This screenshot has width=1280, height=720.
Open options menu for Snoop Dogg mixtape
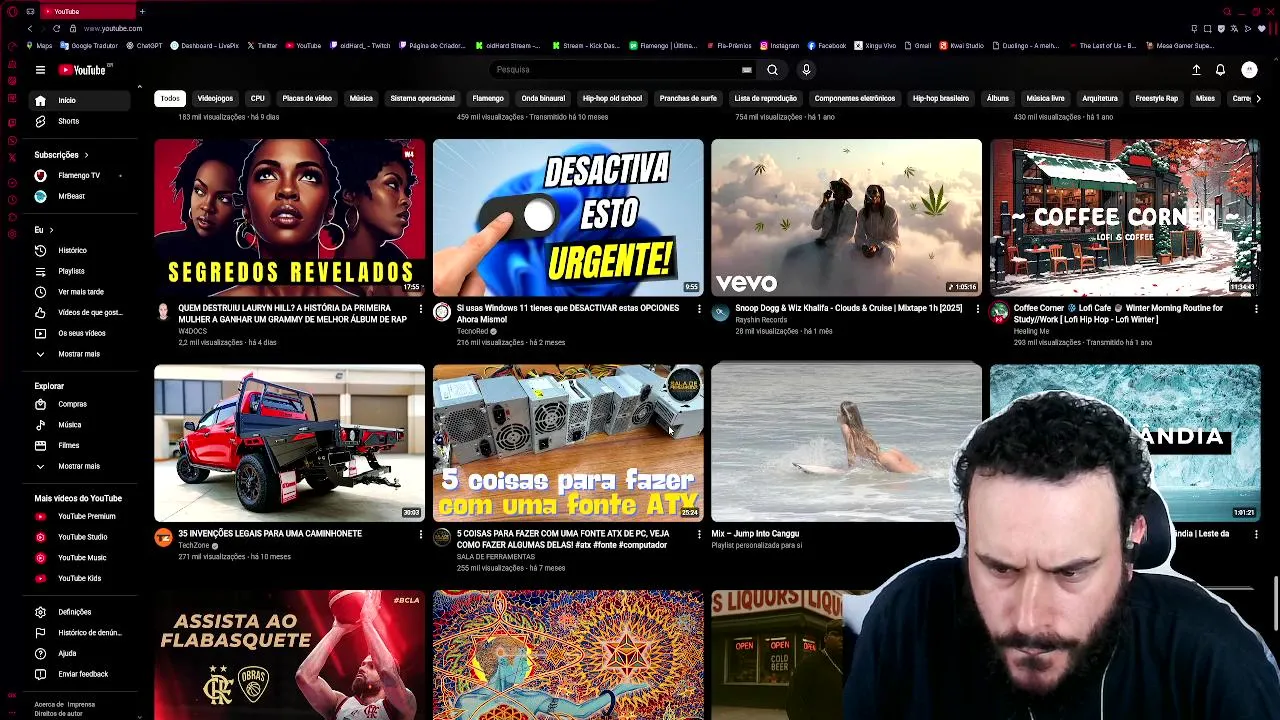coord(977,309)
